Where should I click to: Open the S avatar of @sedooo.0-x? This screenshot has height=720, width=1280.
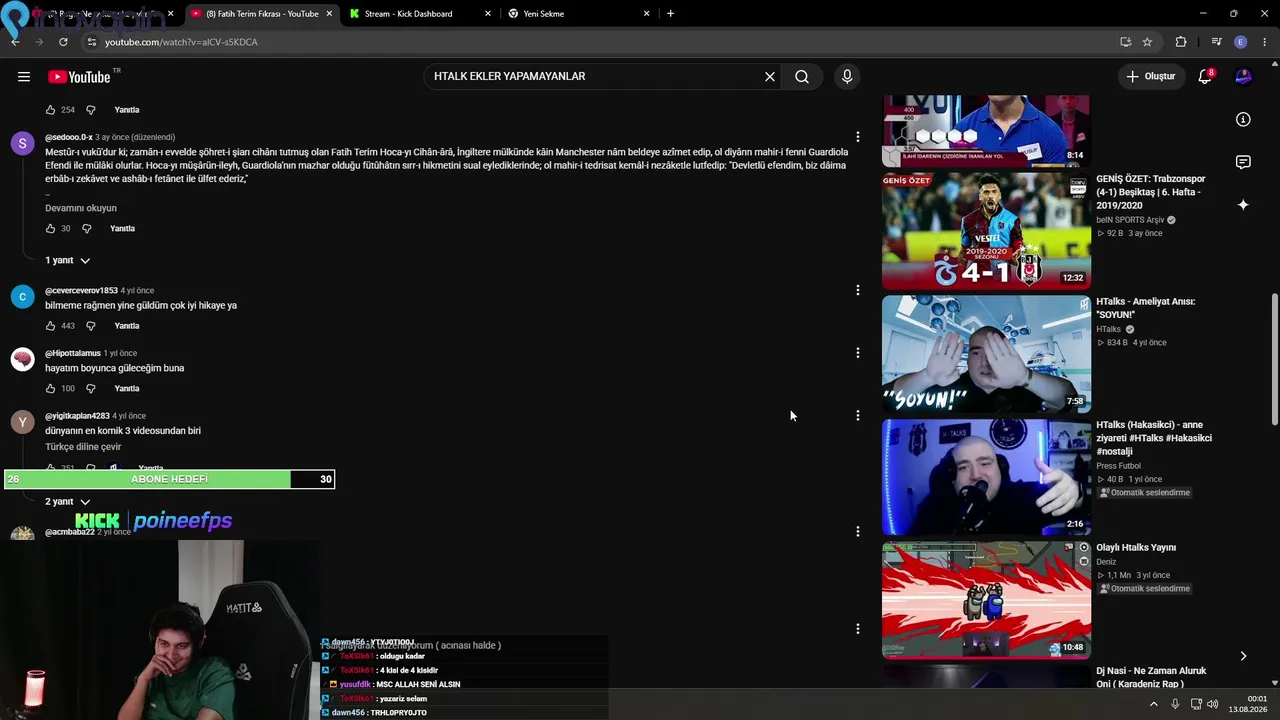click(22, 143)
